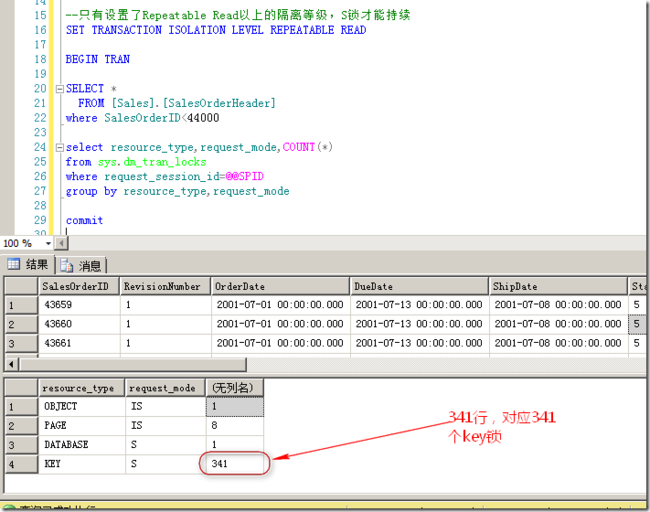
Task: Select the request_mode column header
Action: (x=165, y=388)
